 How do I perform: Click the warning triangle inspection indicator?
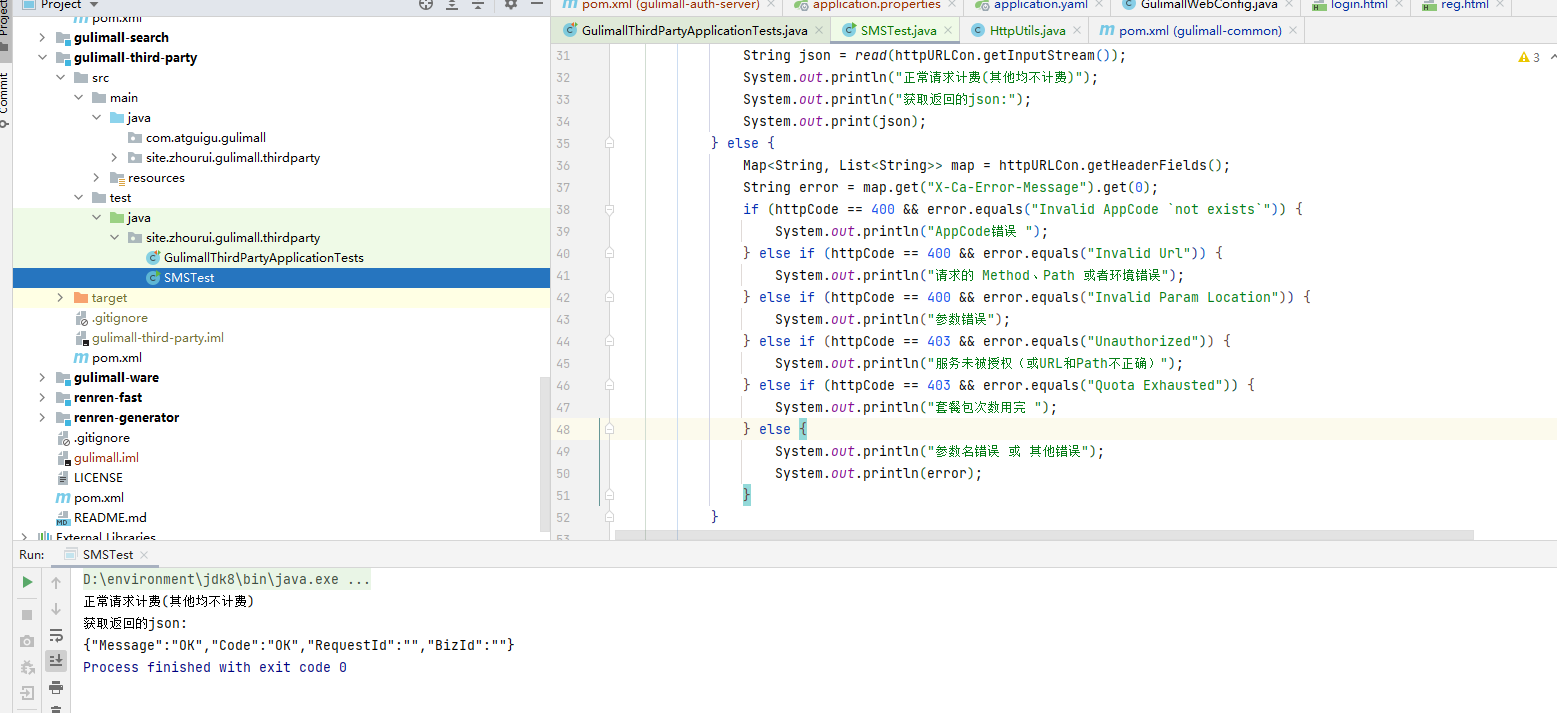click(x=1523, y=57)
